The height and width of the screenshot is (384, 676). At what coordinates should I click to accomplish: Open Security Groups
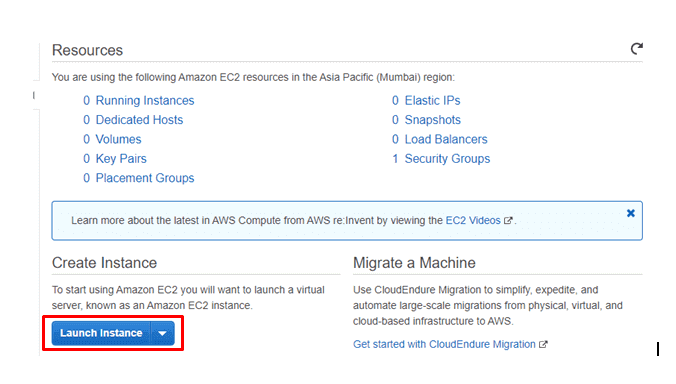click(x=447, y=159)
